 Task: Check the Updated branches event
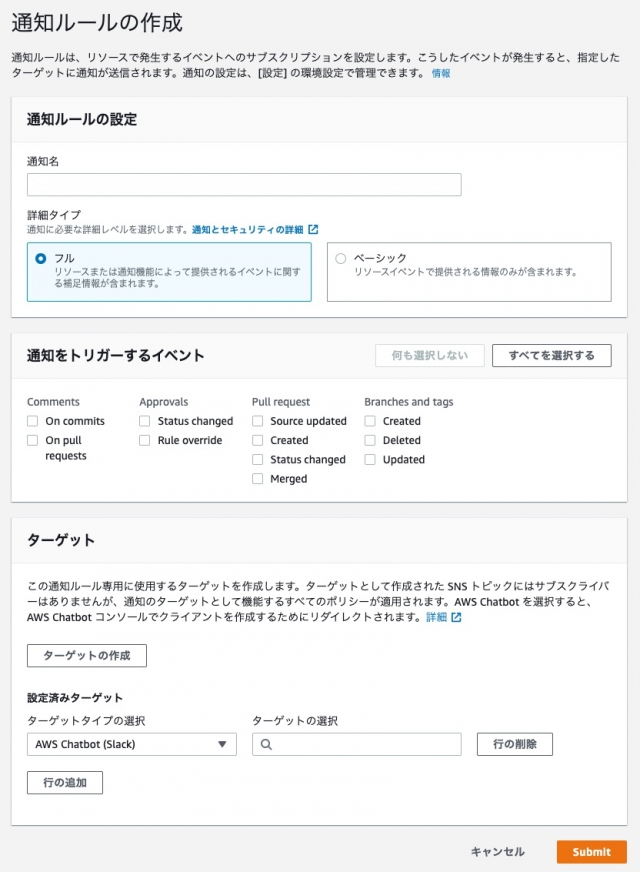369,459
